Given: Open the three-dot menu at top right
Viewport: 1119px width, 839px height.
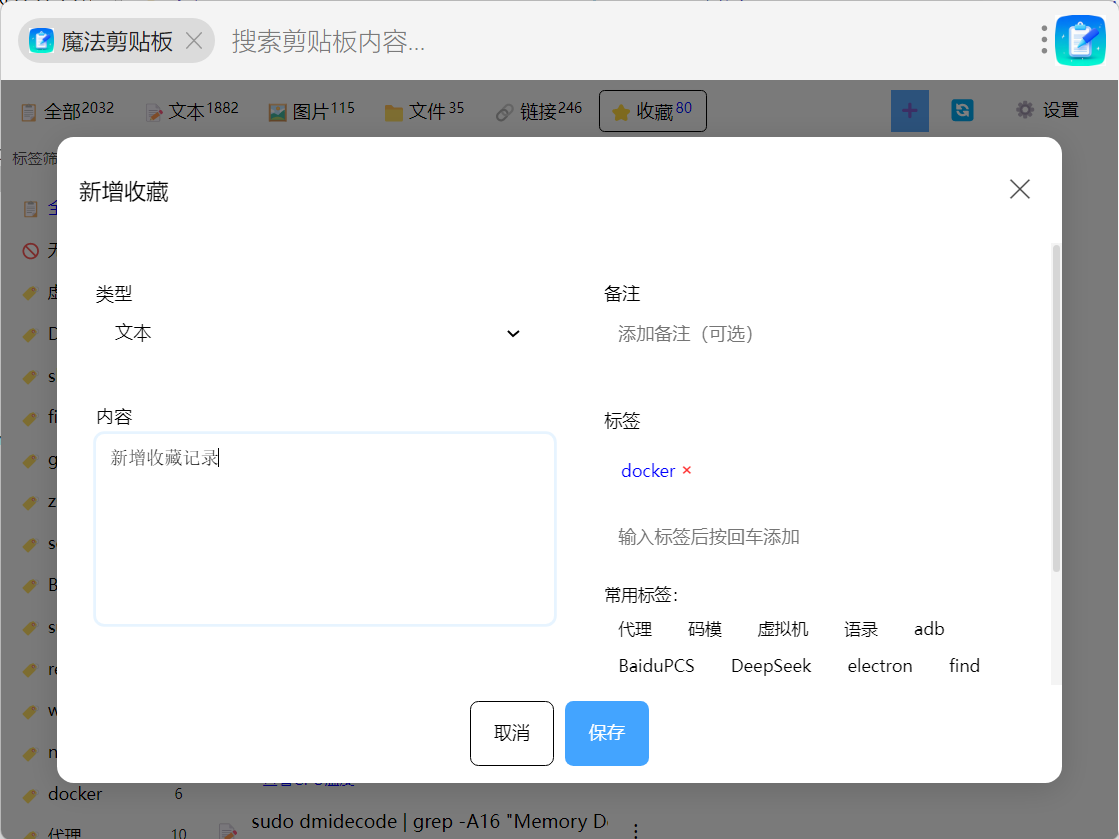Looking at the screenshot, I should 1043,40.
